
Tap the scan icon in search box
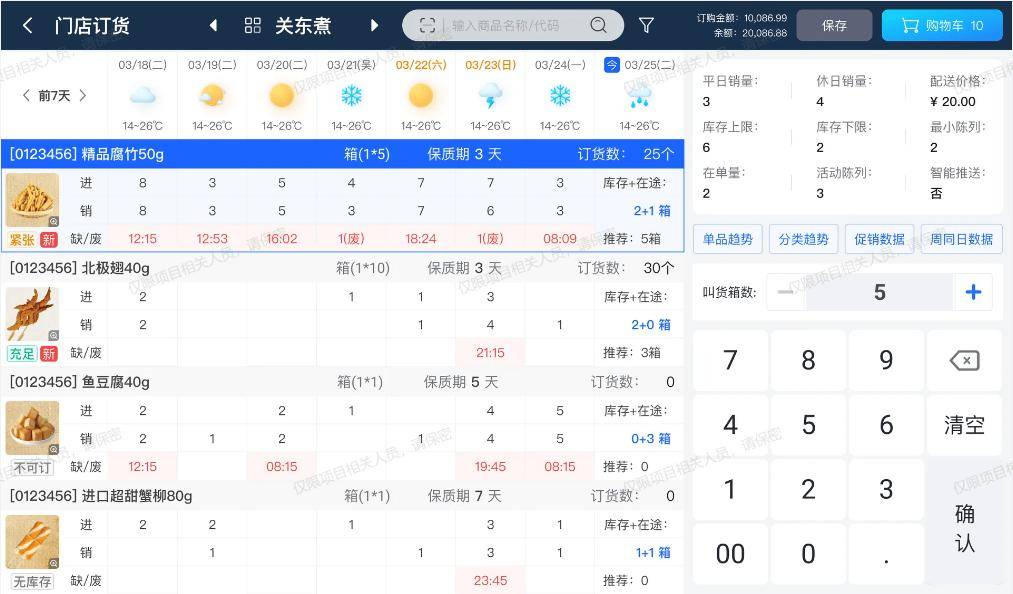coord(428,26)
